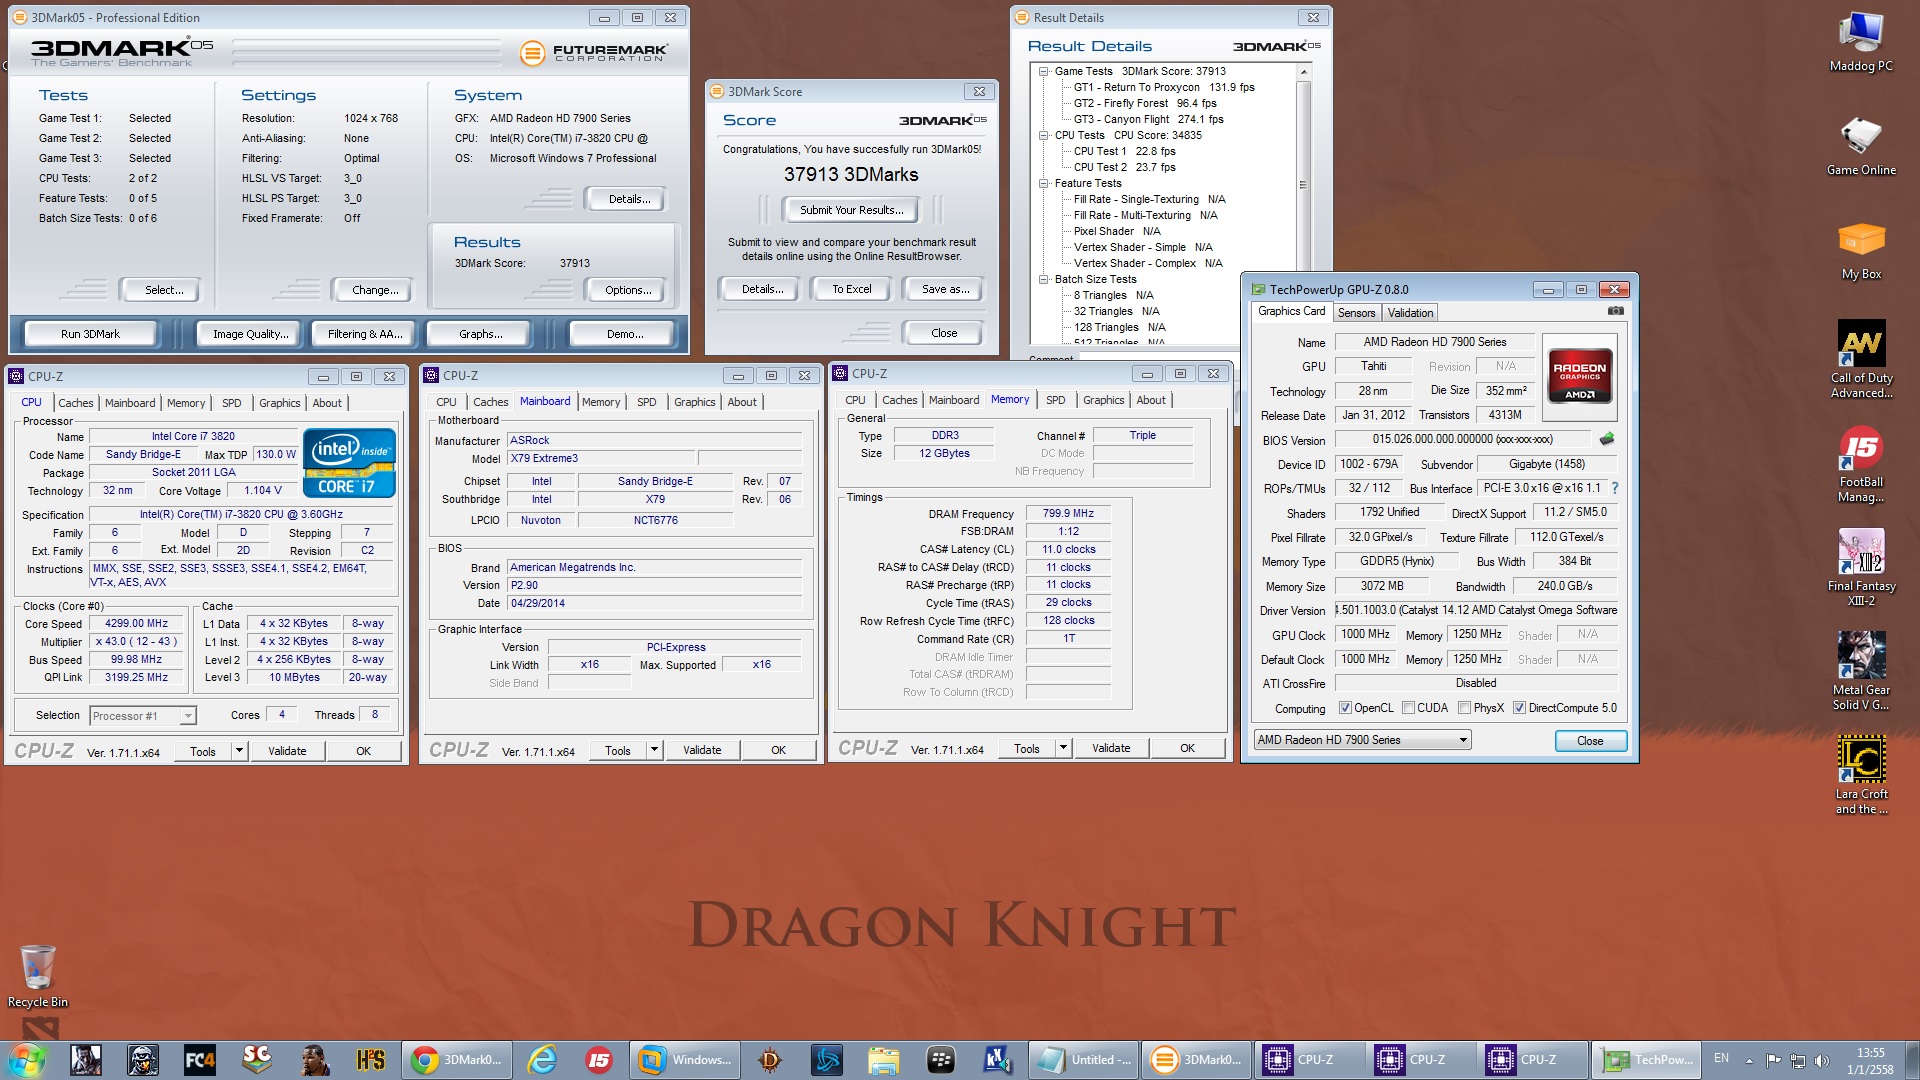Viewport: 1920px width, 1080px height.
Task: Click the BIOS save chip icon
Action: [1607, 439]
